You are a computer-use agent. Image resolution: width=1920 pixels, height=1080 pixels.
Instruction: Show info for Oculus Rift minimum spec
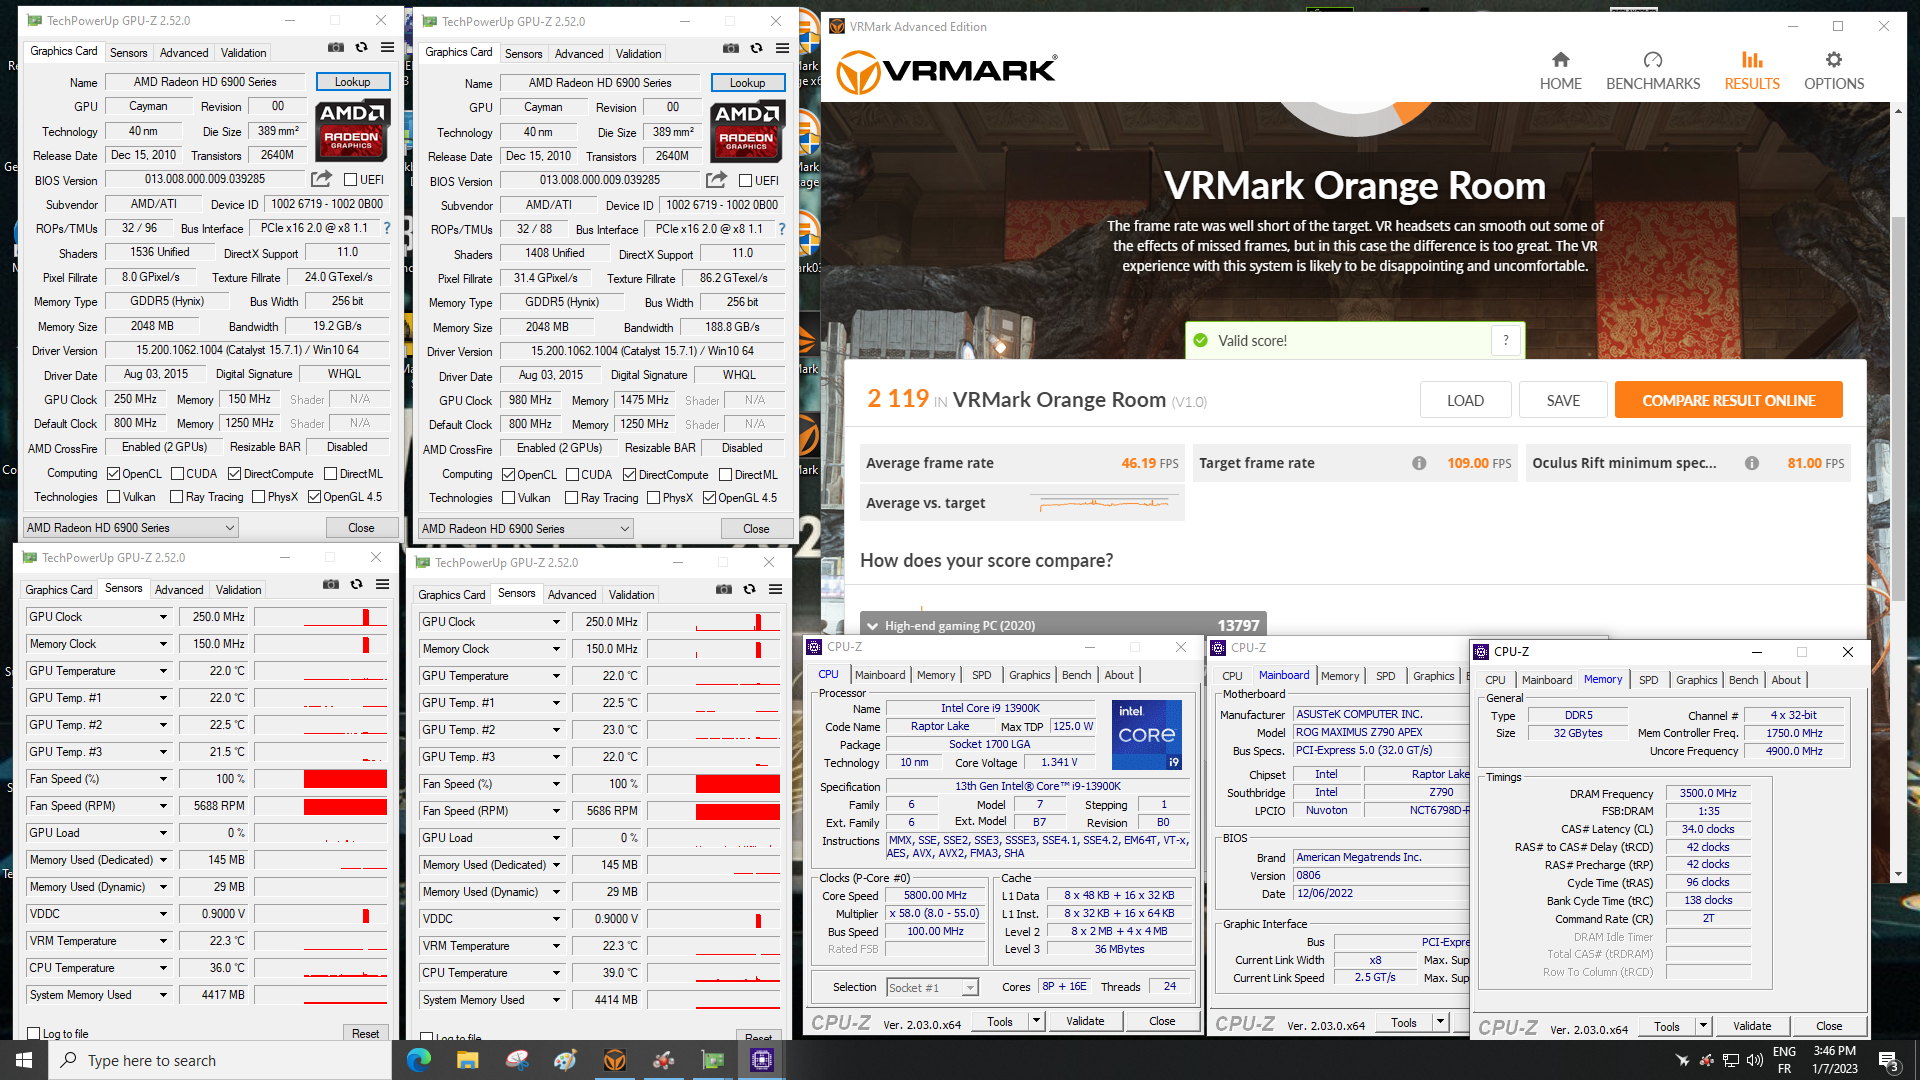click(x=1752, y=463)
